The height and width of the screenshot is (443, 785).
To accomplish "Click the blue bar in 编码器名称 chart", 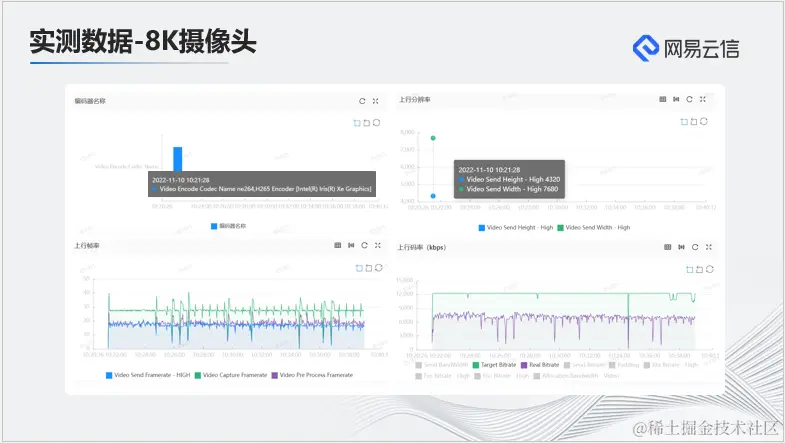I will (178, 159).
